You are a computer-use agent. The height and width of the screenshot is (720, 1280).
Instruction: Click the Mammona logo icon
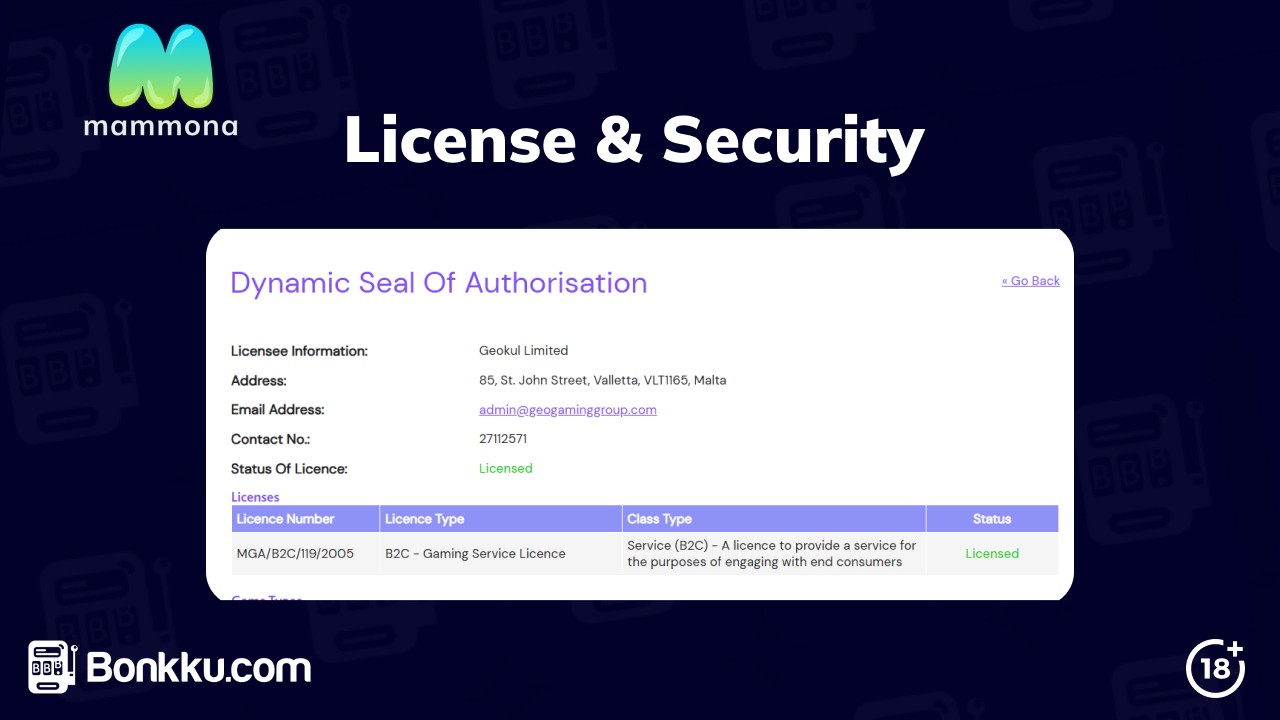coord(161,66)
